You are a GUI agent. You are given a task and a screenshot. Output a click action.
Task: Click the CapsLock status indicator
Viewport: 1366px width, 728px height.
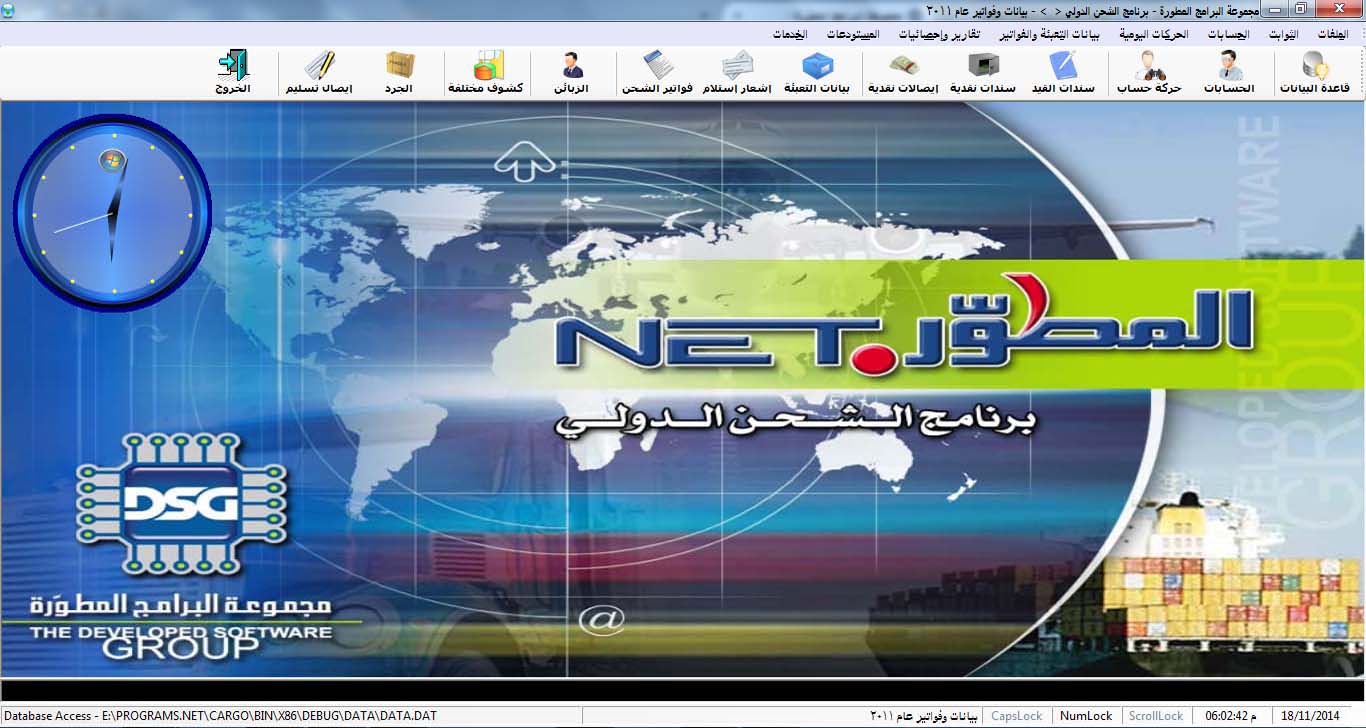[1016, 716]
